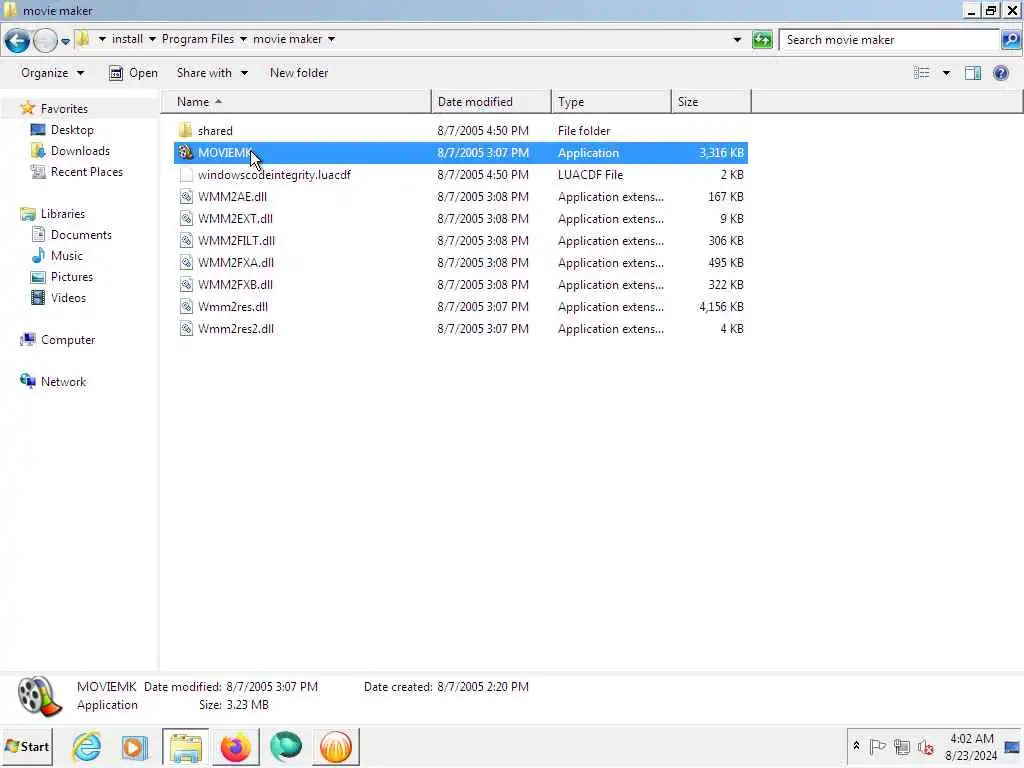1024x768 pixels.
Task: Open the Videos library
Action: click(x=68, y=298)
